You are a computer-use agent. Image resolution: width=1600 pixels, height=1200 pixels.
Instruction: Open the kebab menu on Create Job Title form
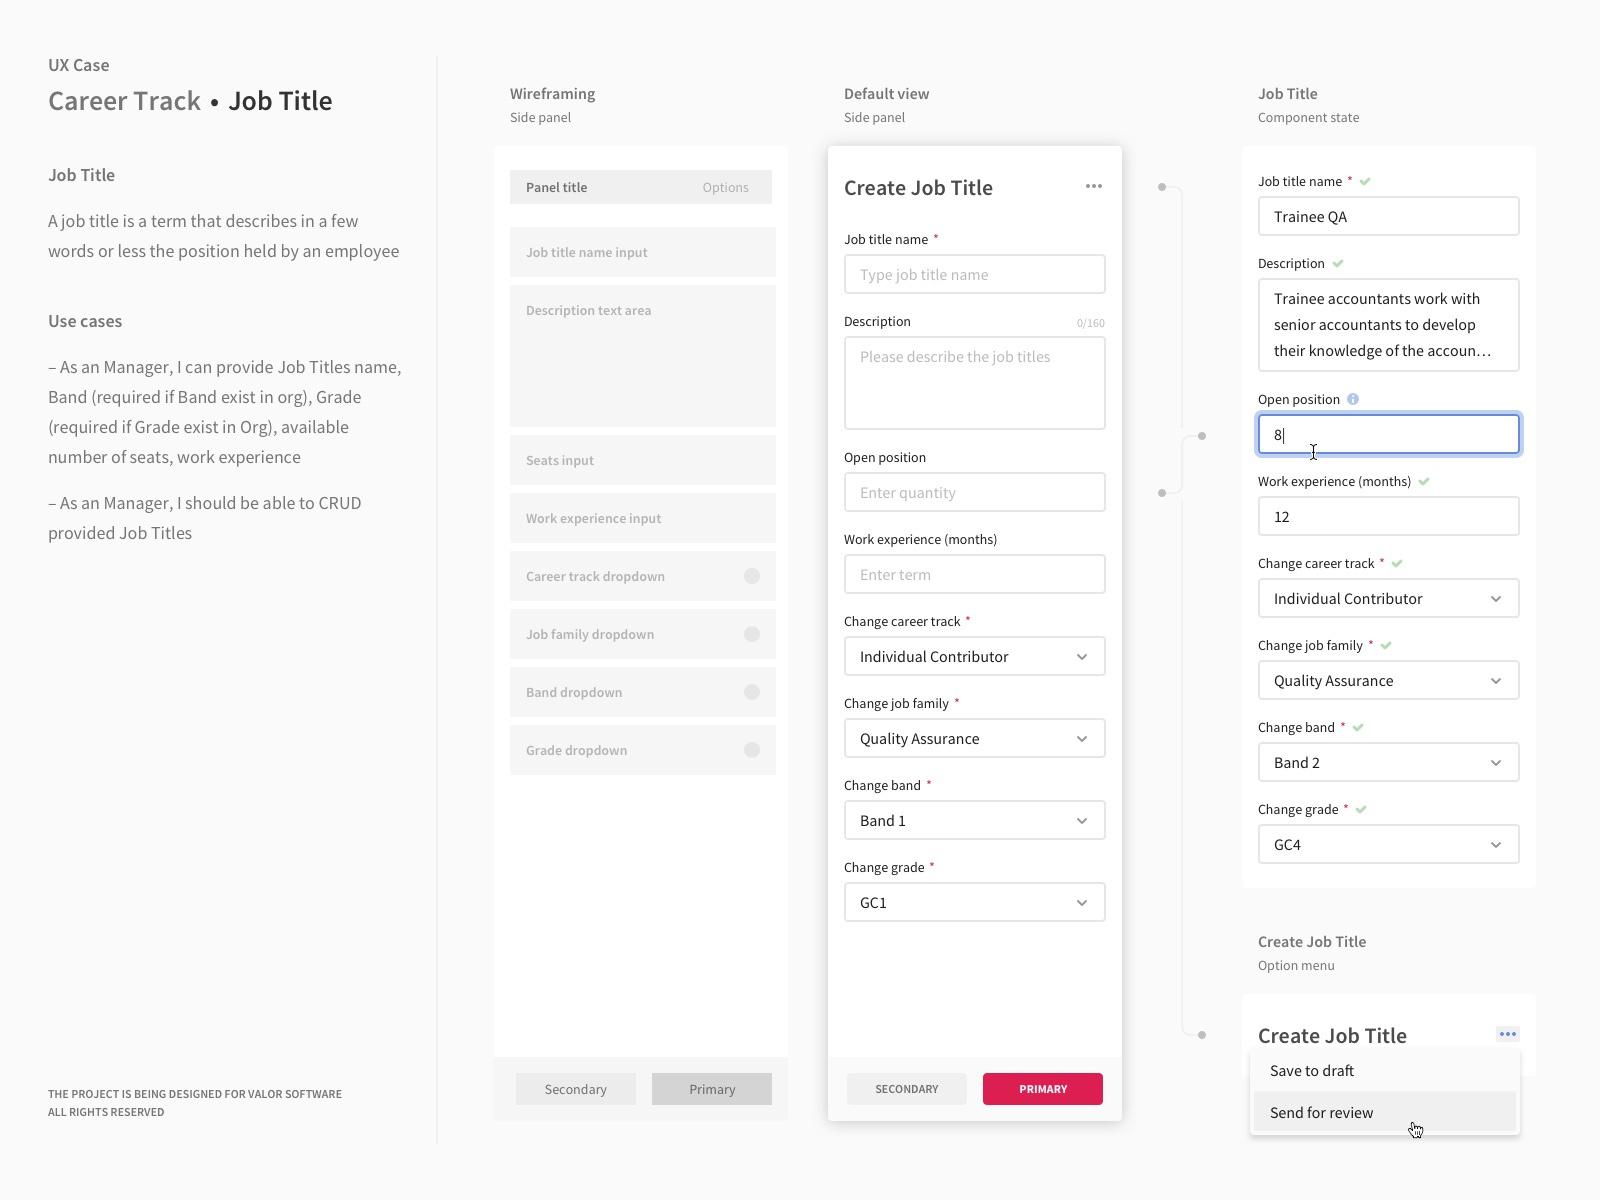pos(1093,186)
